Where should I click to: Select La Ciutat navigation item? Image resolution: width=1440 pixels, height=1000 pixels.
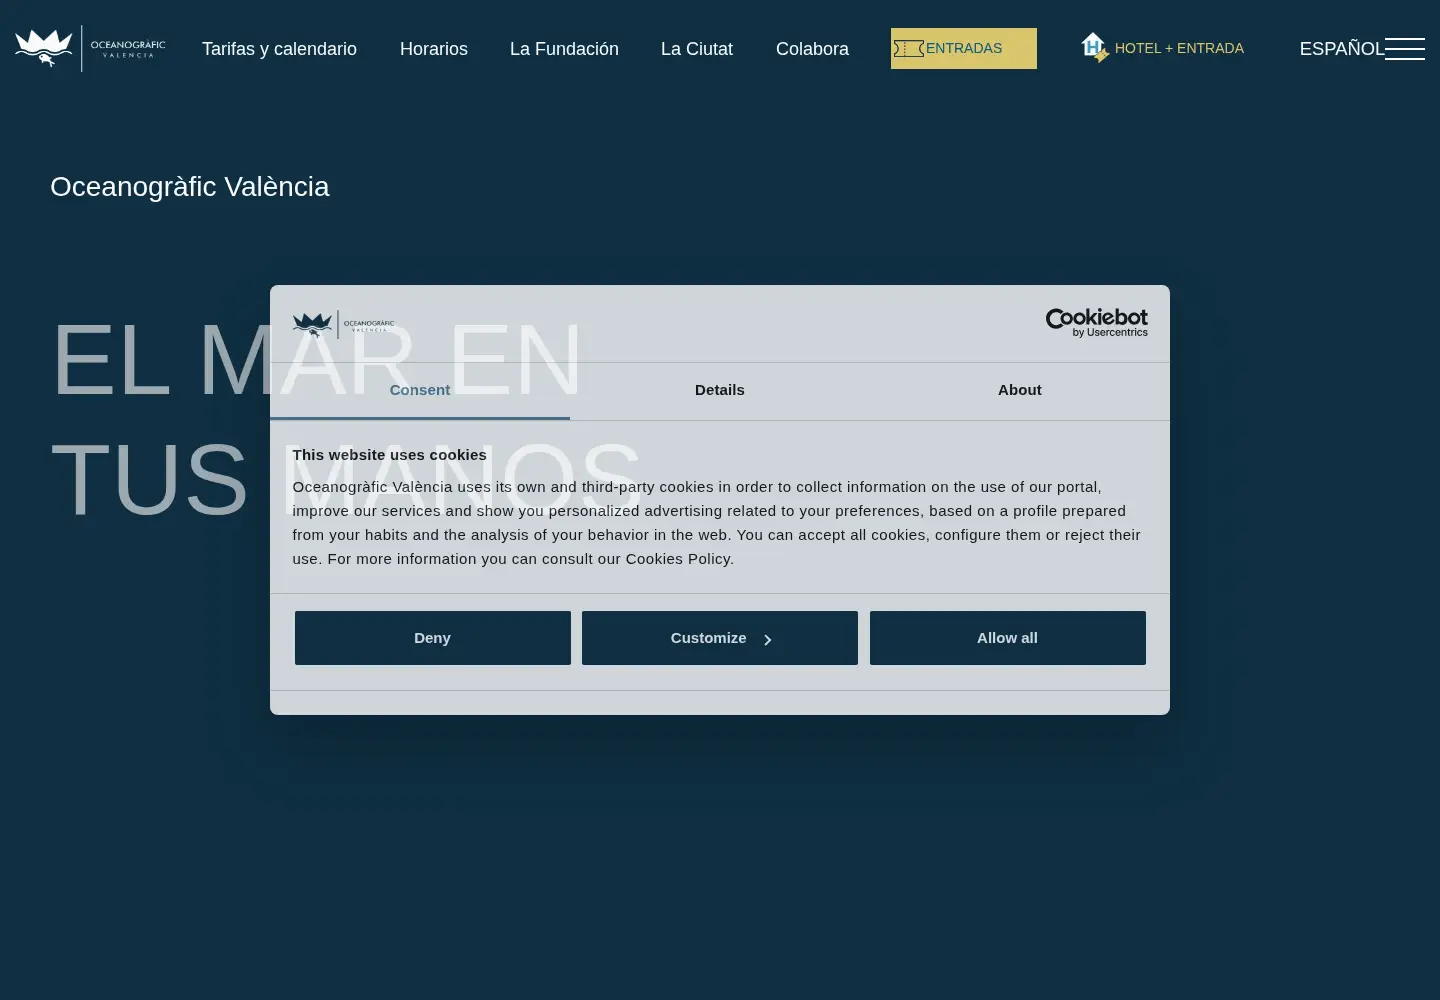[697, 49]
